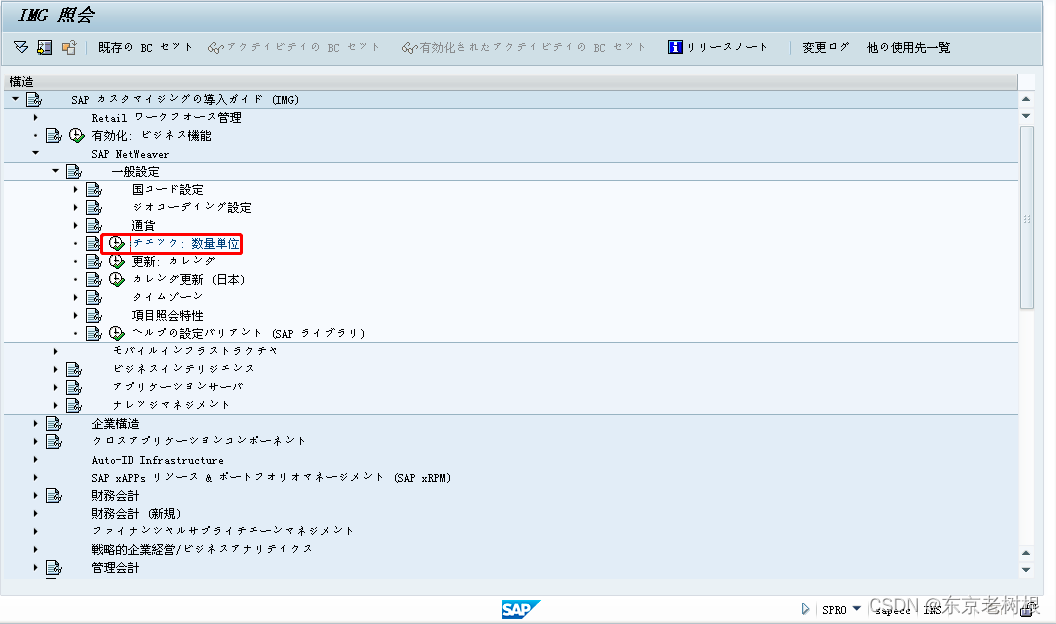Select チェック: 数量単位 tree entry
1056x624 pixels.
[x=186, y=243]
